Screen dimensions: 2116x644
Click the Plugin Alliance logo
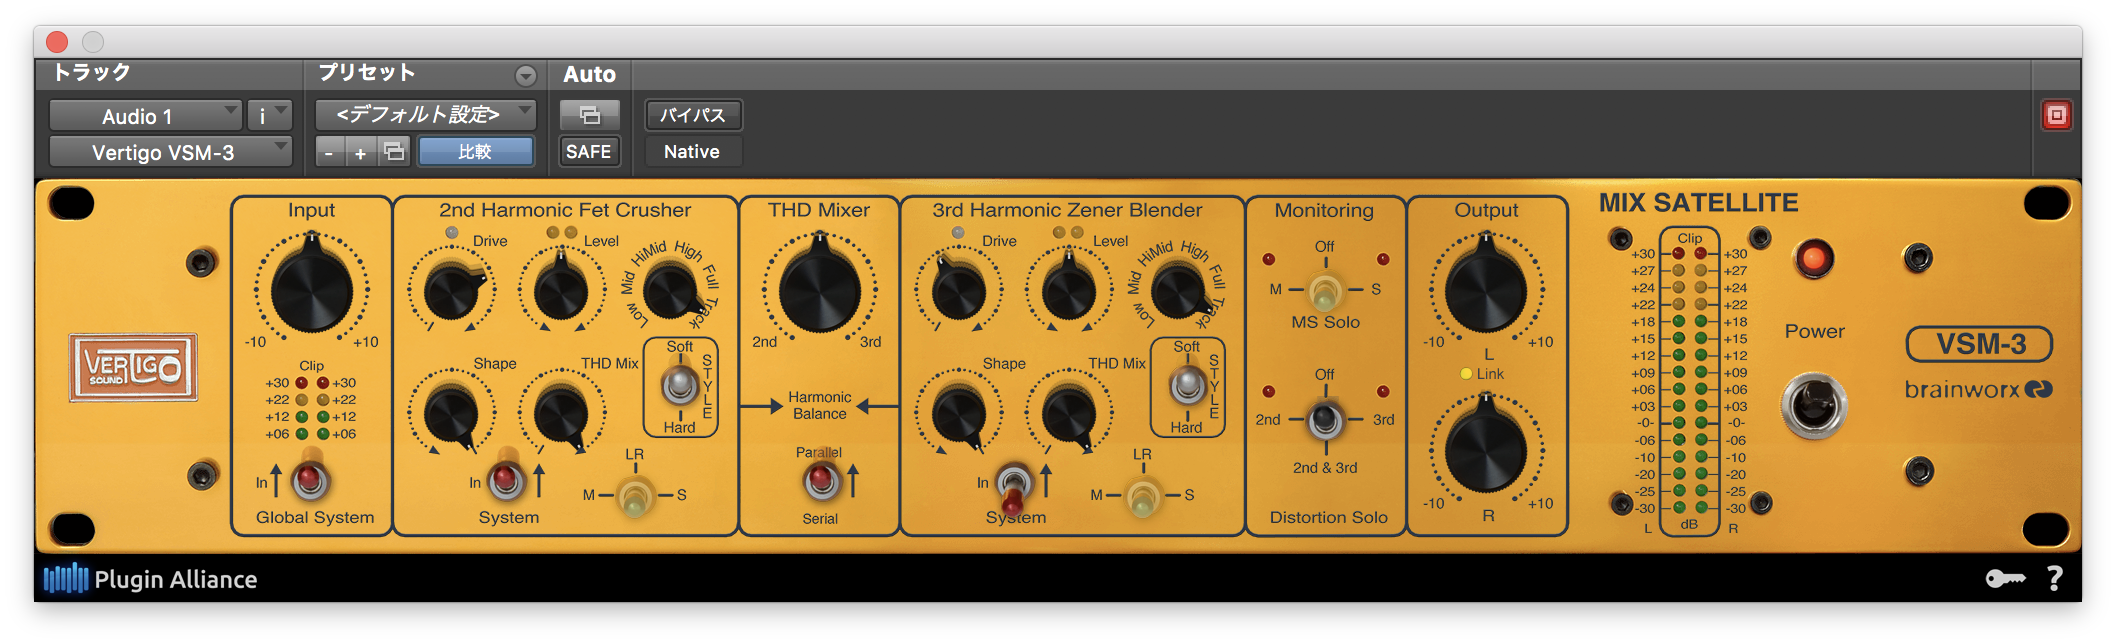coord(150,579)
